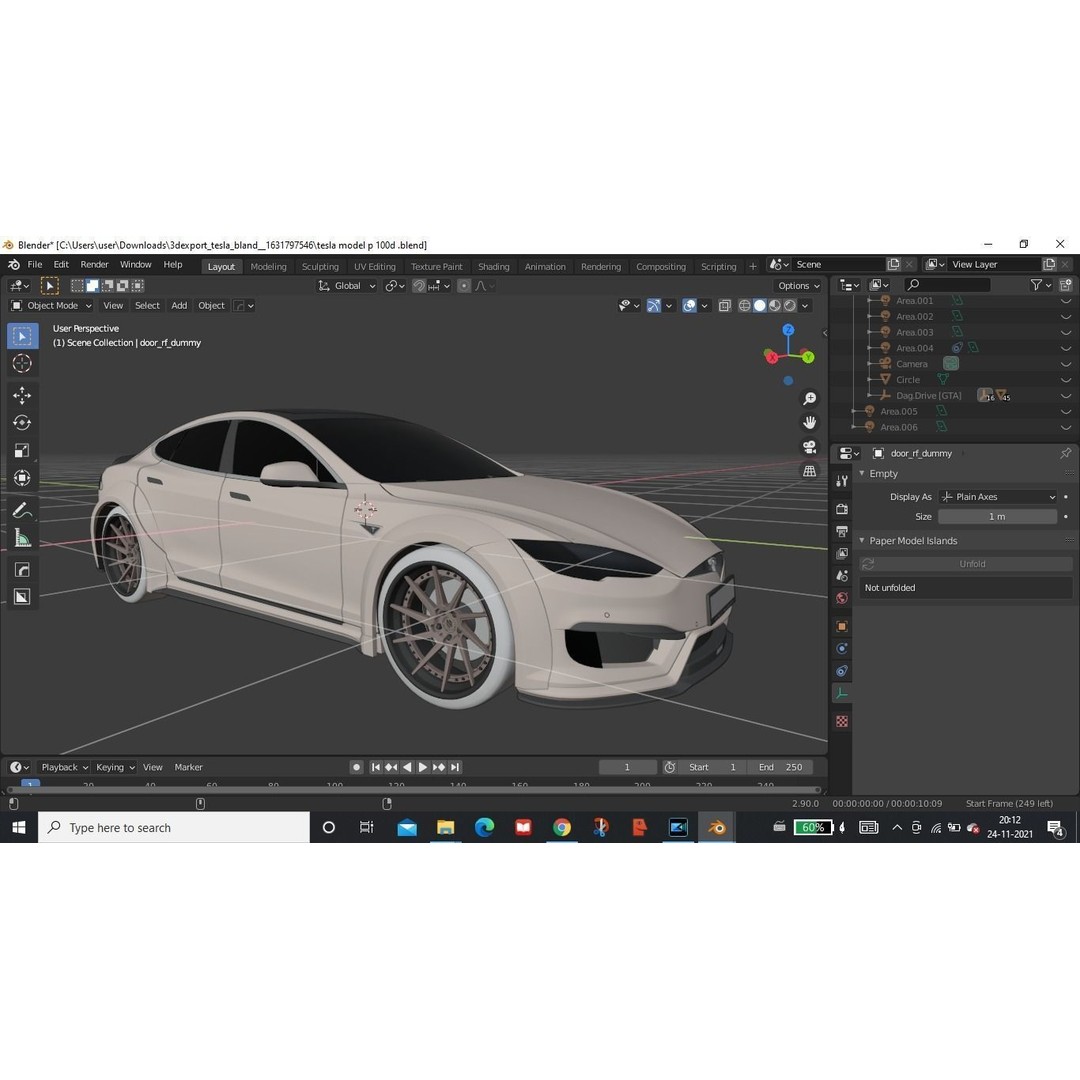
Task: Choose the Annotate tool
Action: point(22,510)
